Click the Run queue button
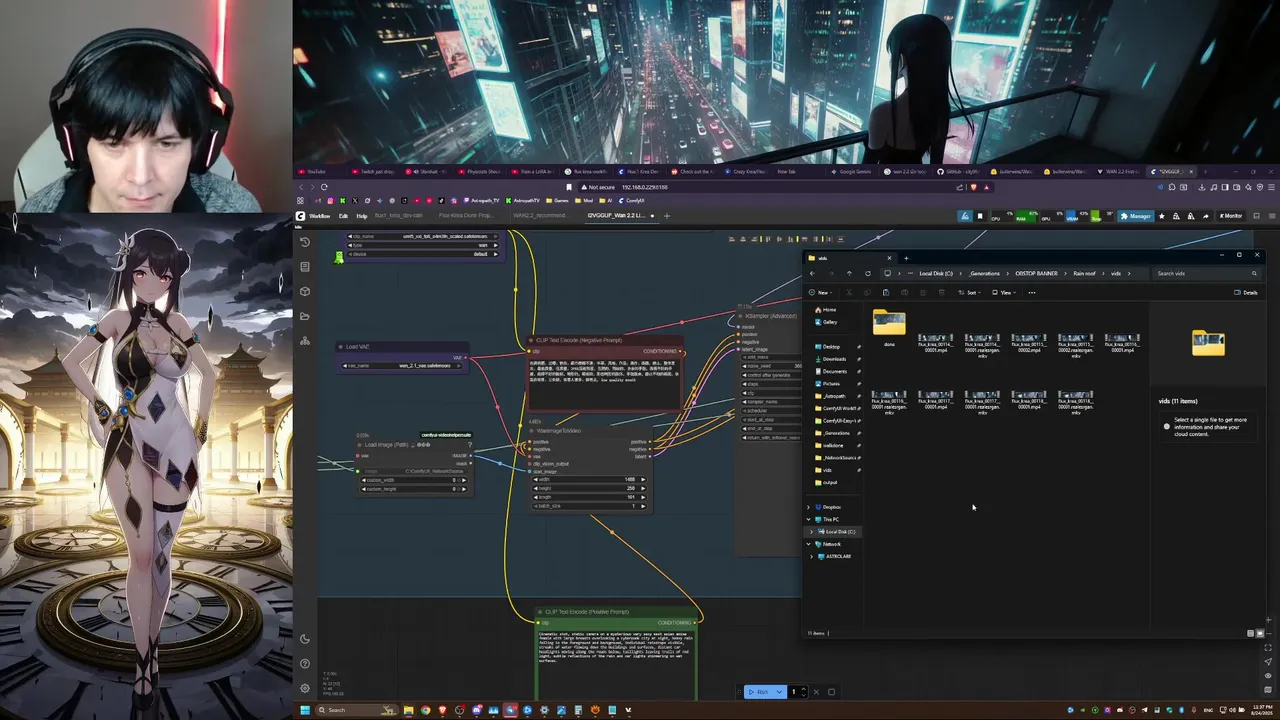 click(x=758, y=692)
